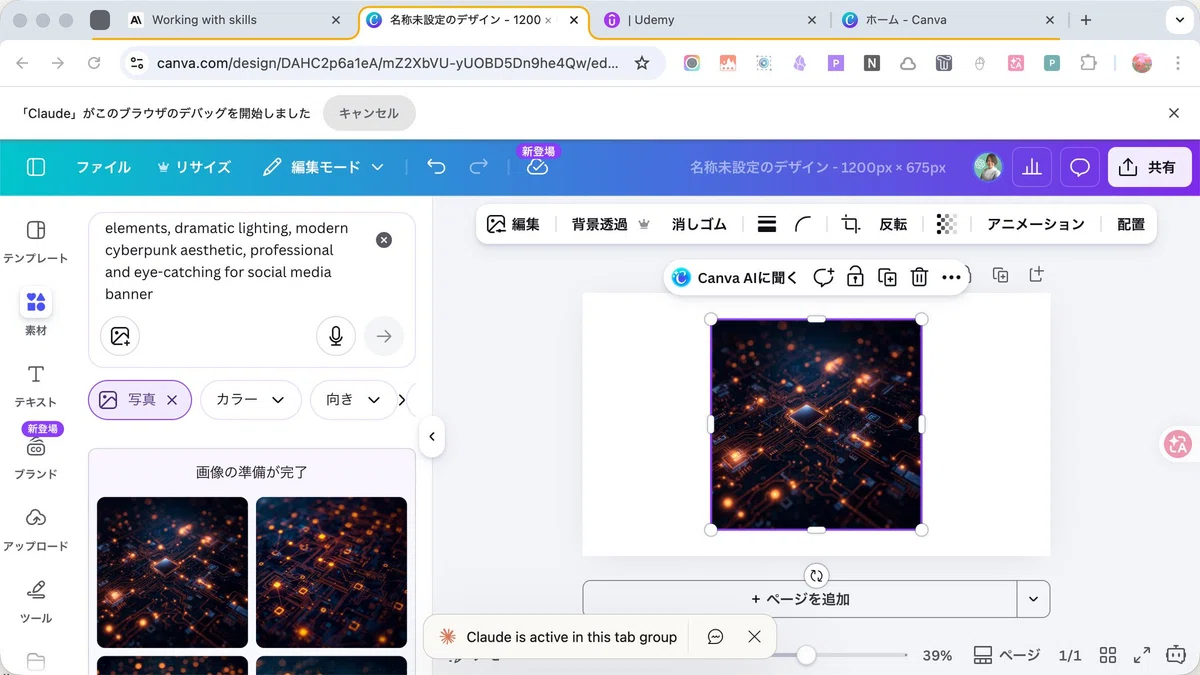The image size is (1200, 675).
Task: Click the キャンセル button in debug bar
Action: click(369, 113)
